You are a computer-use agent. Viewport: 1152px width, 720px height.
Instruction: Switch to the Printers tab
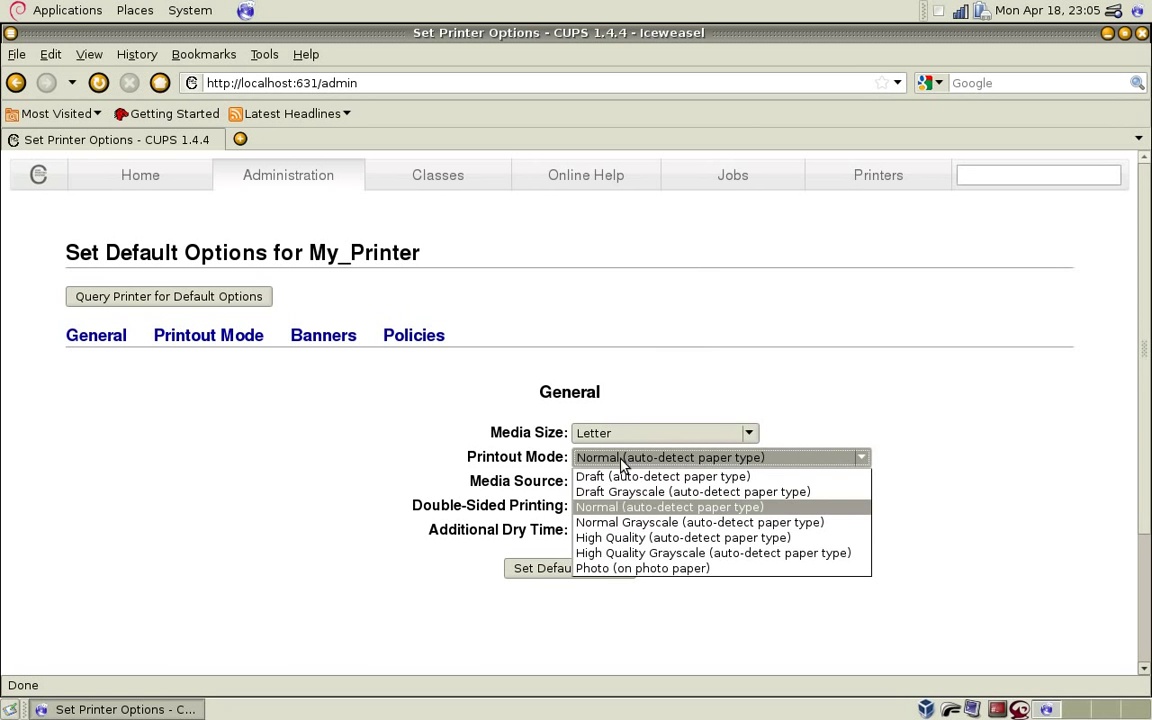point(877,175)
